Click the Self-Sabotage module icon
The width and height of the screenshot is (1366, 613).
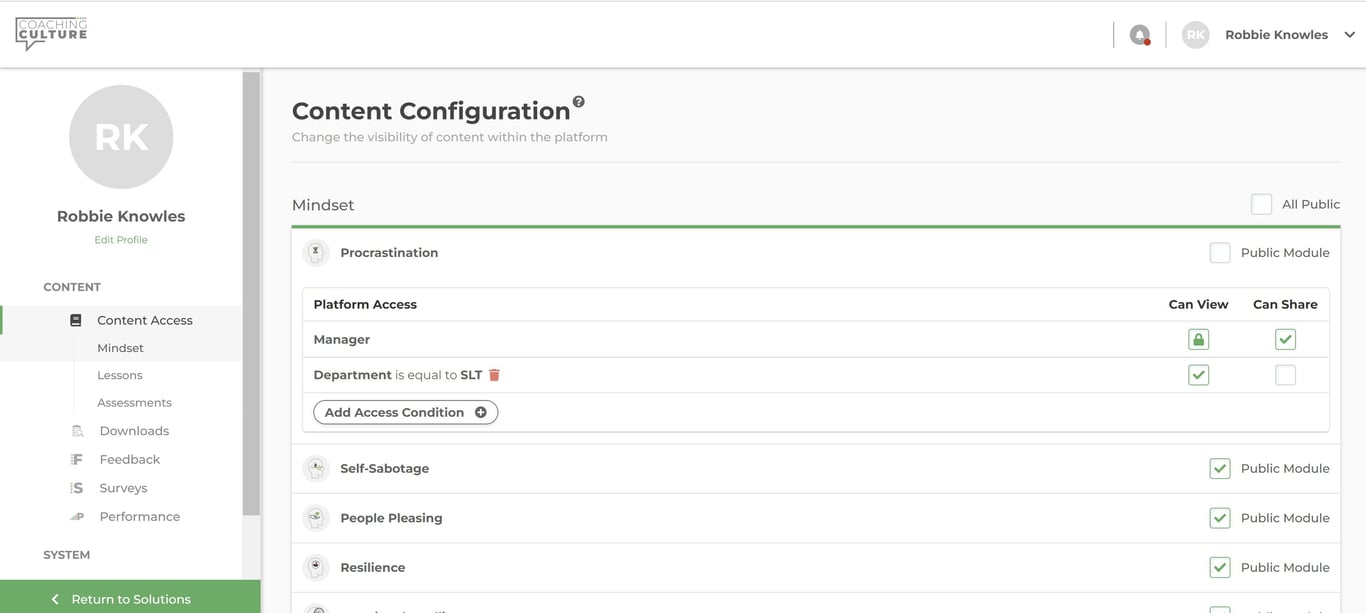click(x=316, y=468)
